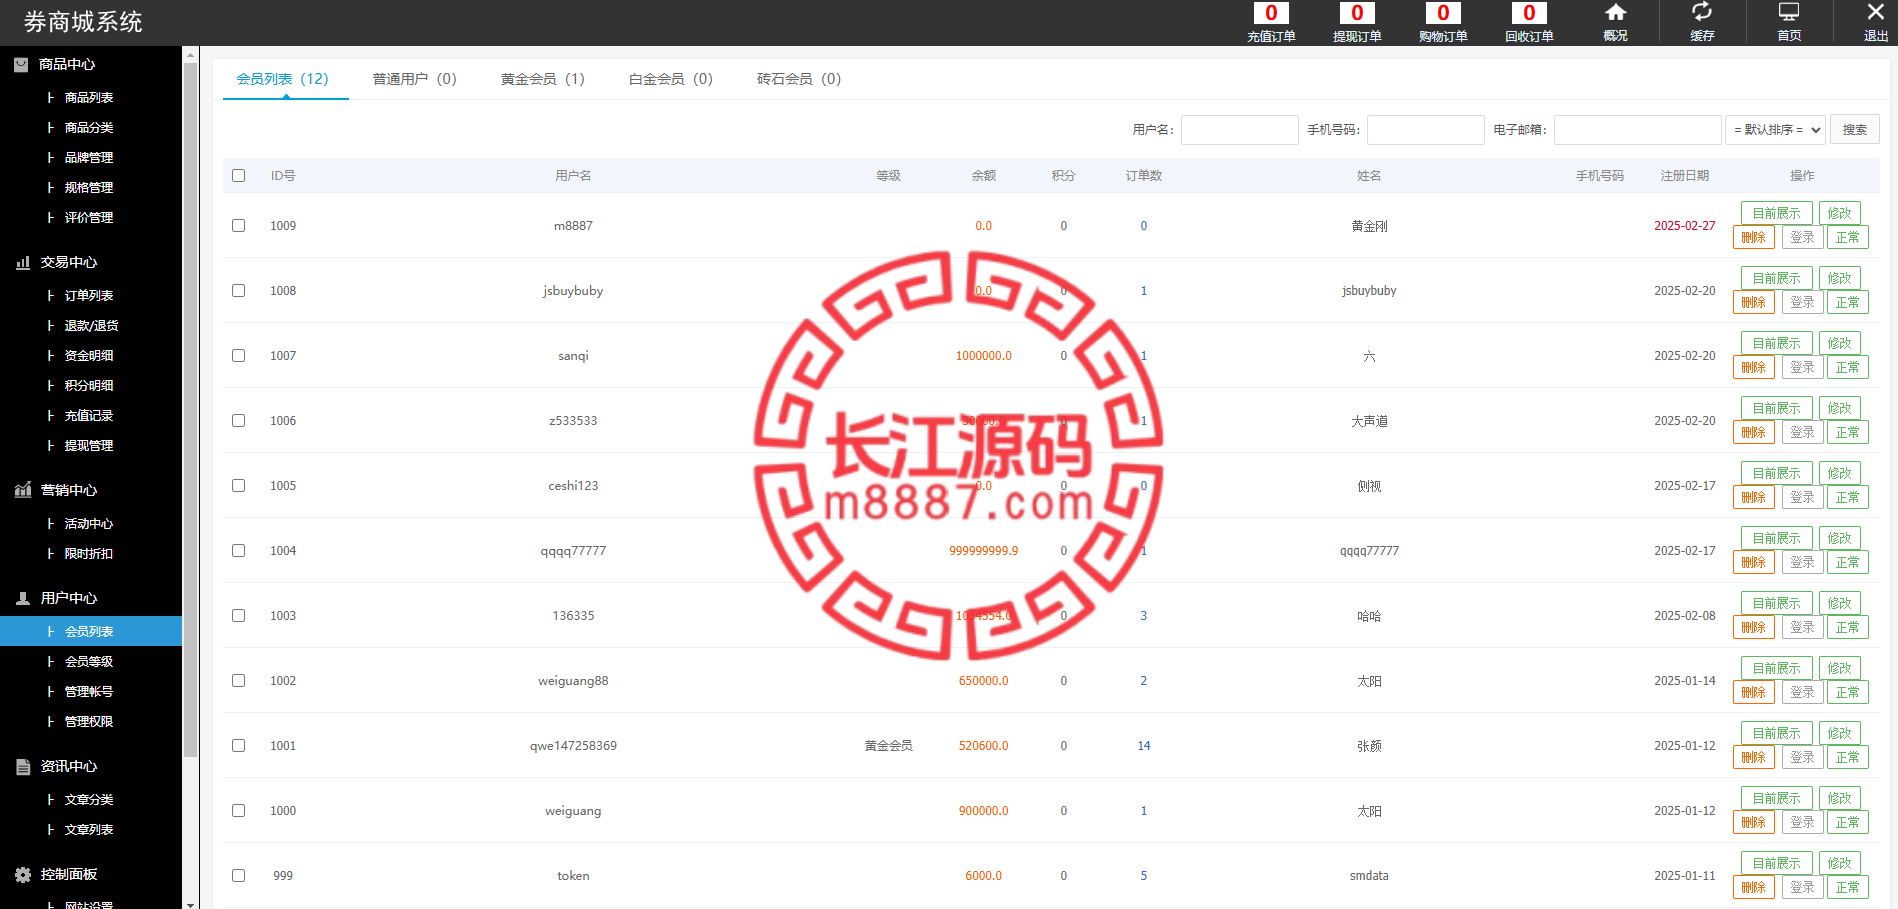Image resolution: width=1898 pixels, height=909 pixels.
Task: Switch to 白金会员 (0) tab
Action: tap(670, 79)
